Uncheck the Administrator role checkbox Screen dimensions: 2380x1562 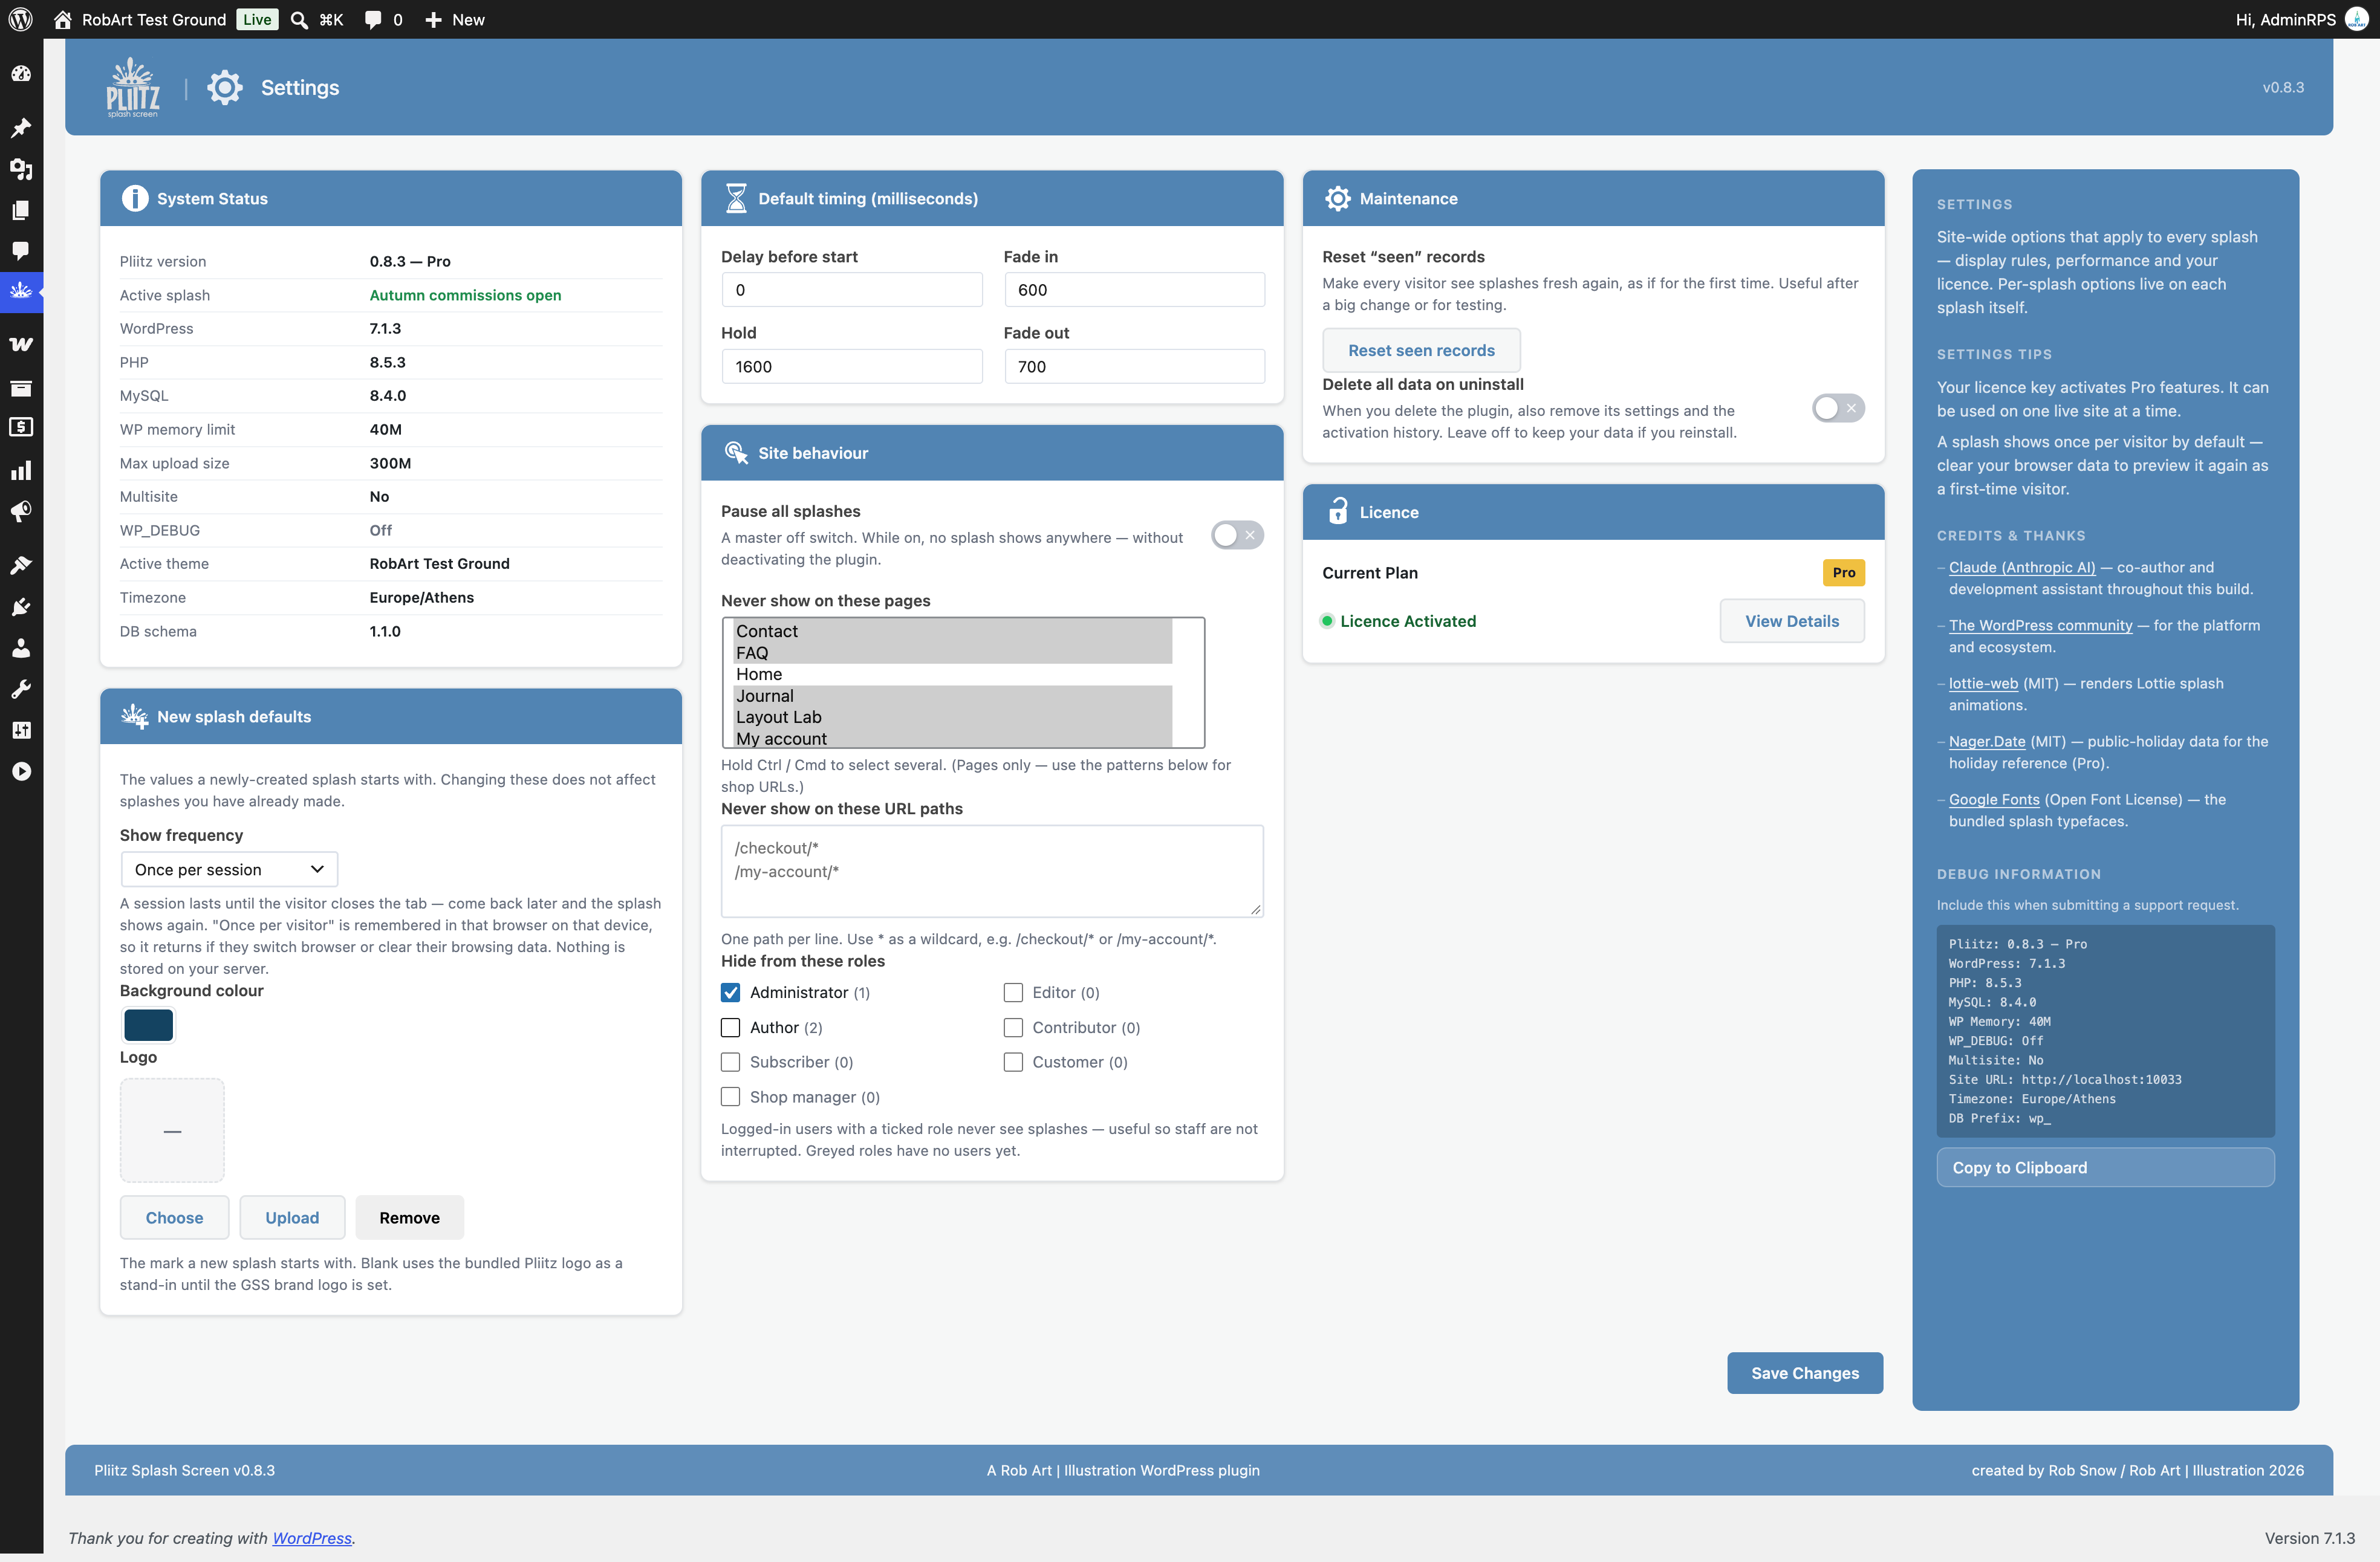(x=730, y=992)
